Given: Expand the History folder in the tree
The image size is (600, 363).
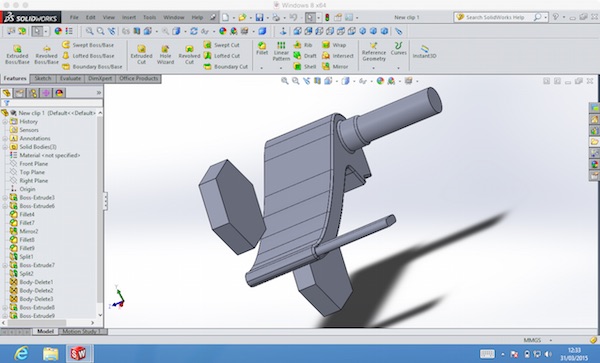Looking at the screenshot, I should [x=5, y=122].
